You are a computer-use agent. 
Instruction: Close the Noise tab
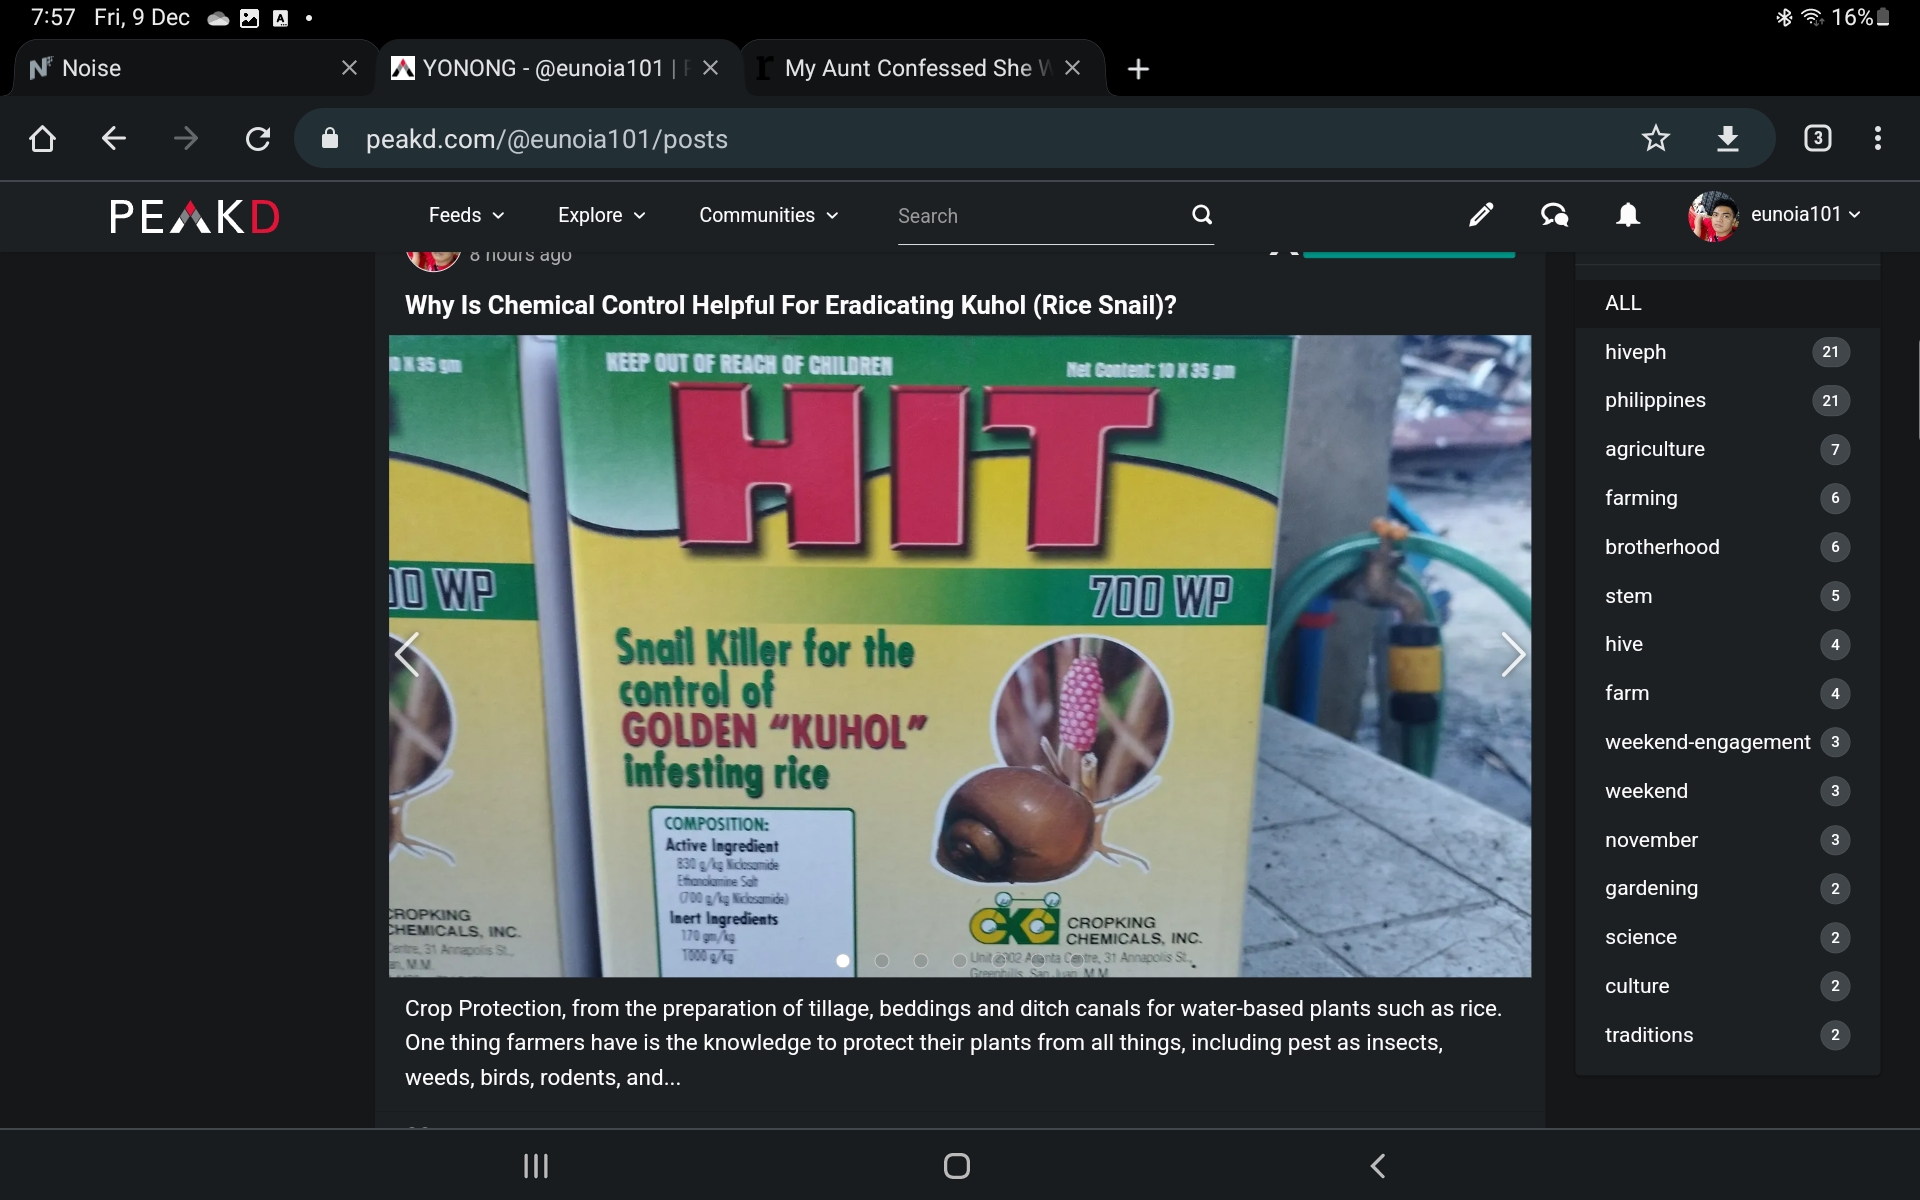point(349,68)
